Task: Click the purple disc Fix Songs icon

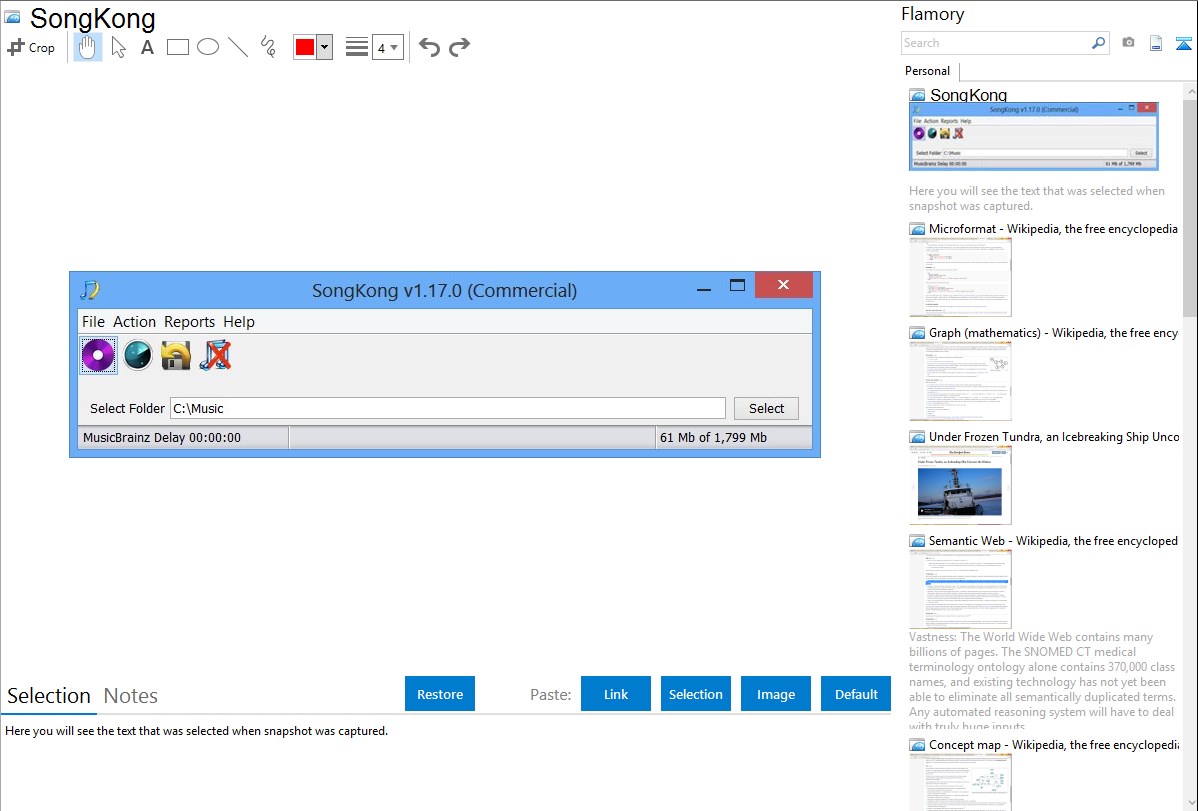Action: [99, 355]
